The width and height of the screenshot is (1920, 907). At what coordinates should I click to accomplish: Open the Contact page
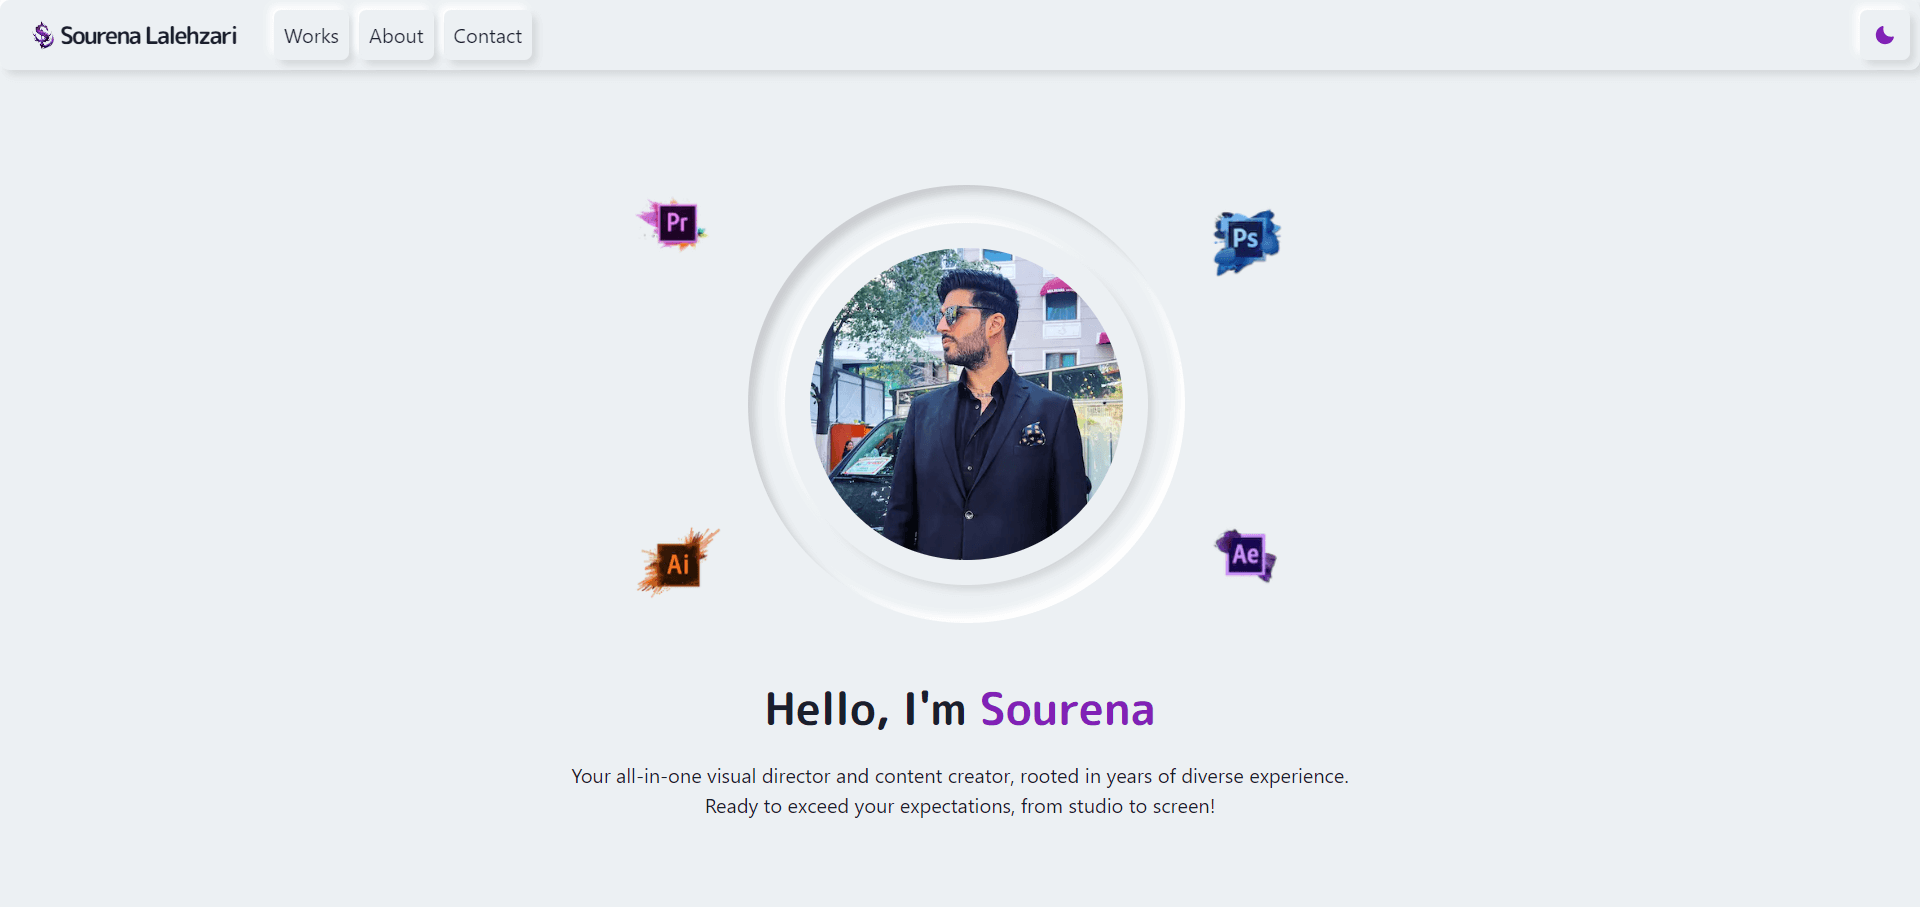click(487, 36)
